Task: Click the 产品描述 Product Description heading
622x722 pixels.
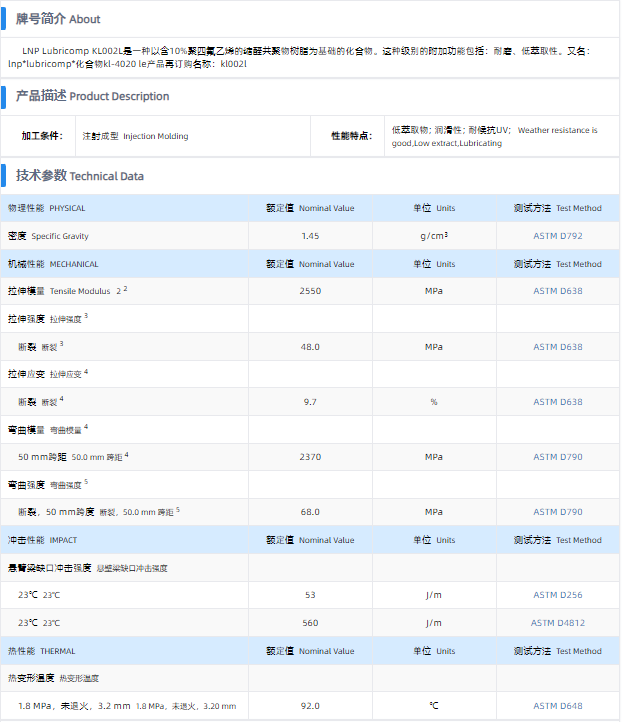Action: (x=92, y=96)
